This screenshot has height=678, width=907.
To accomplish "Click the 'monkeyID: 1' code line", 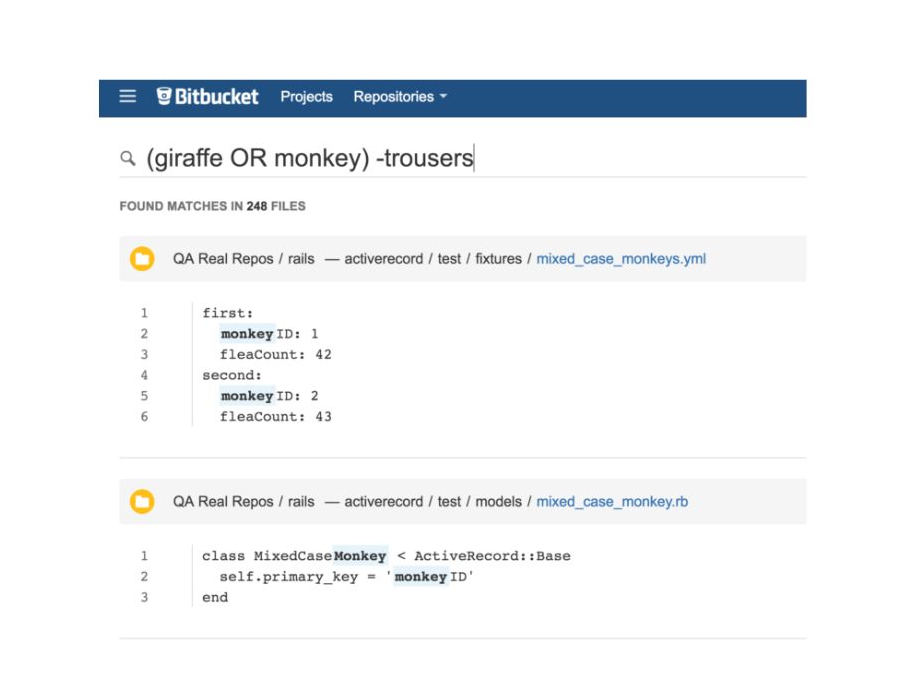I will (269, 334).
